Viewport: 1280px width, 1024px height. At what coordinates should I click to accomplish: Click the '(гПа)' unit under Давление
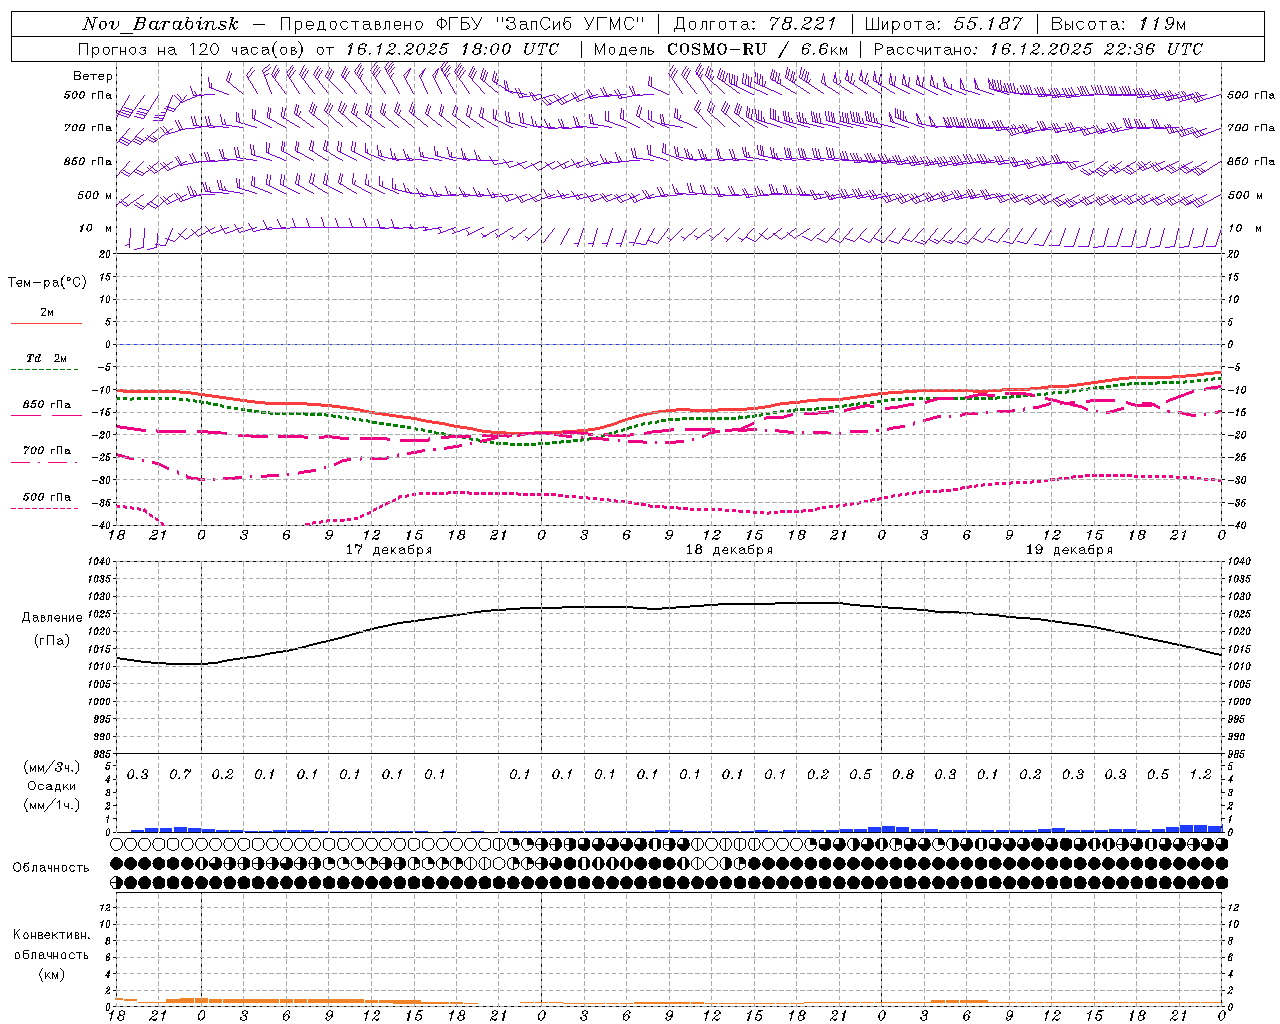pyautogui.click(x=52, y=641)
